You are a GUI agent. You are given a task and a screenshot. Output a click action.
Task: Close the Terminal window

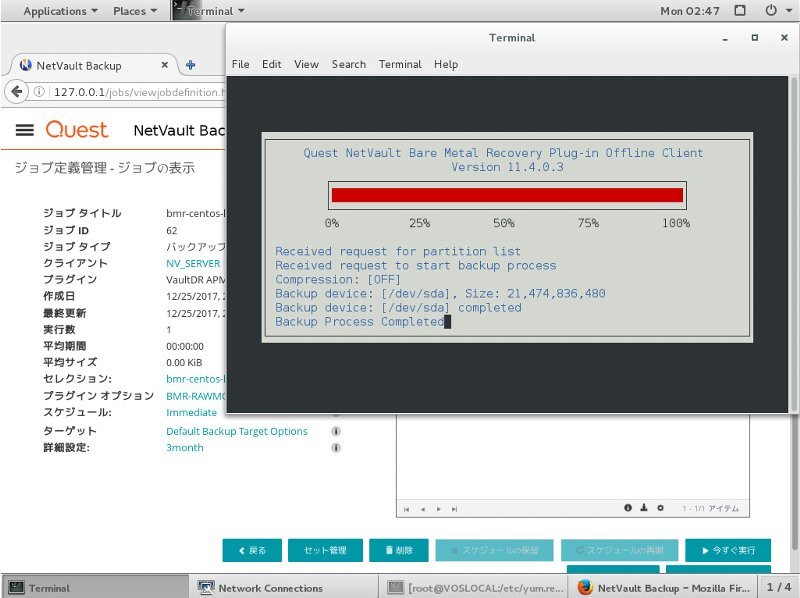pos(784,38)
